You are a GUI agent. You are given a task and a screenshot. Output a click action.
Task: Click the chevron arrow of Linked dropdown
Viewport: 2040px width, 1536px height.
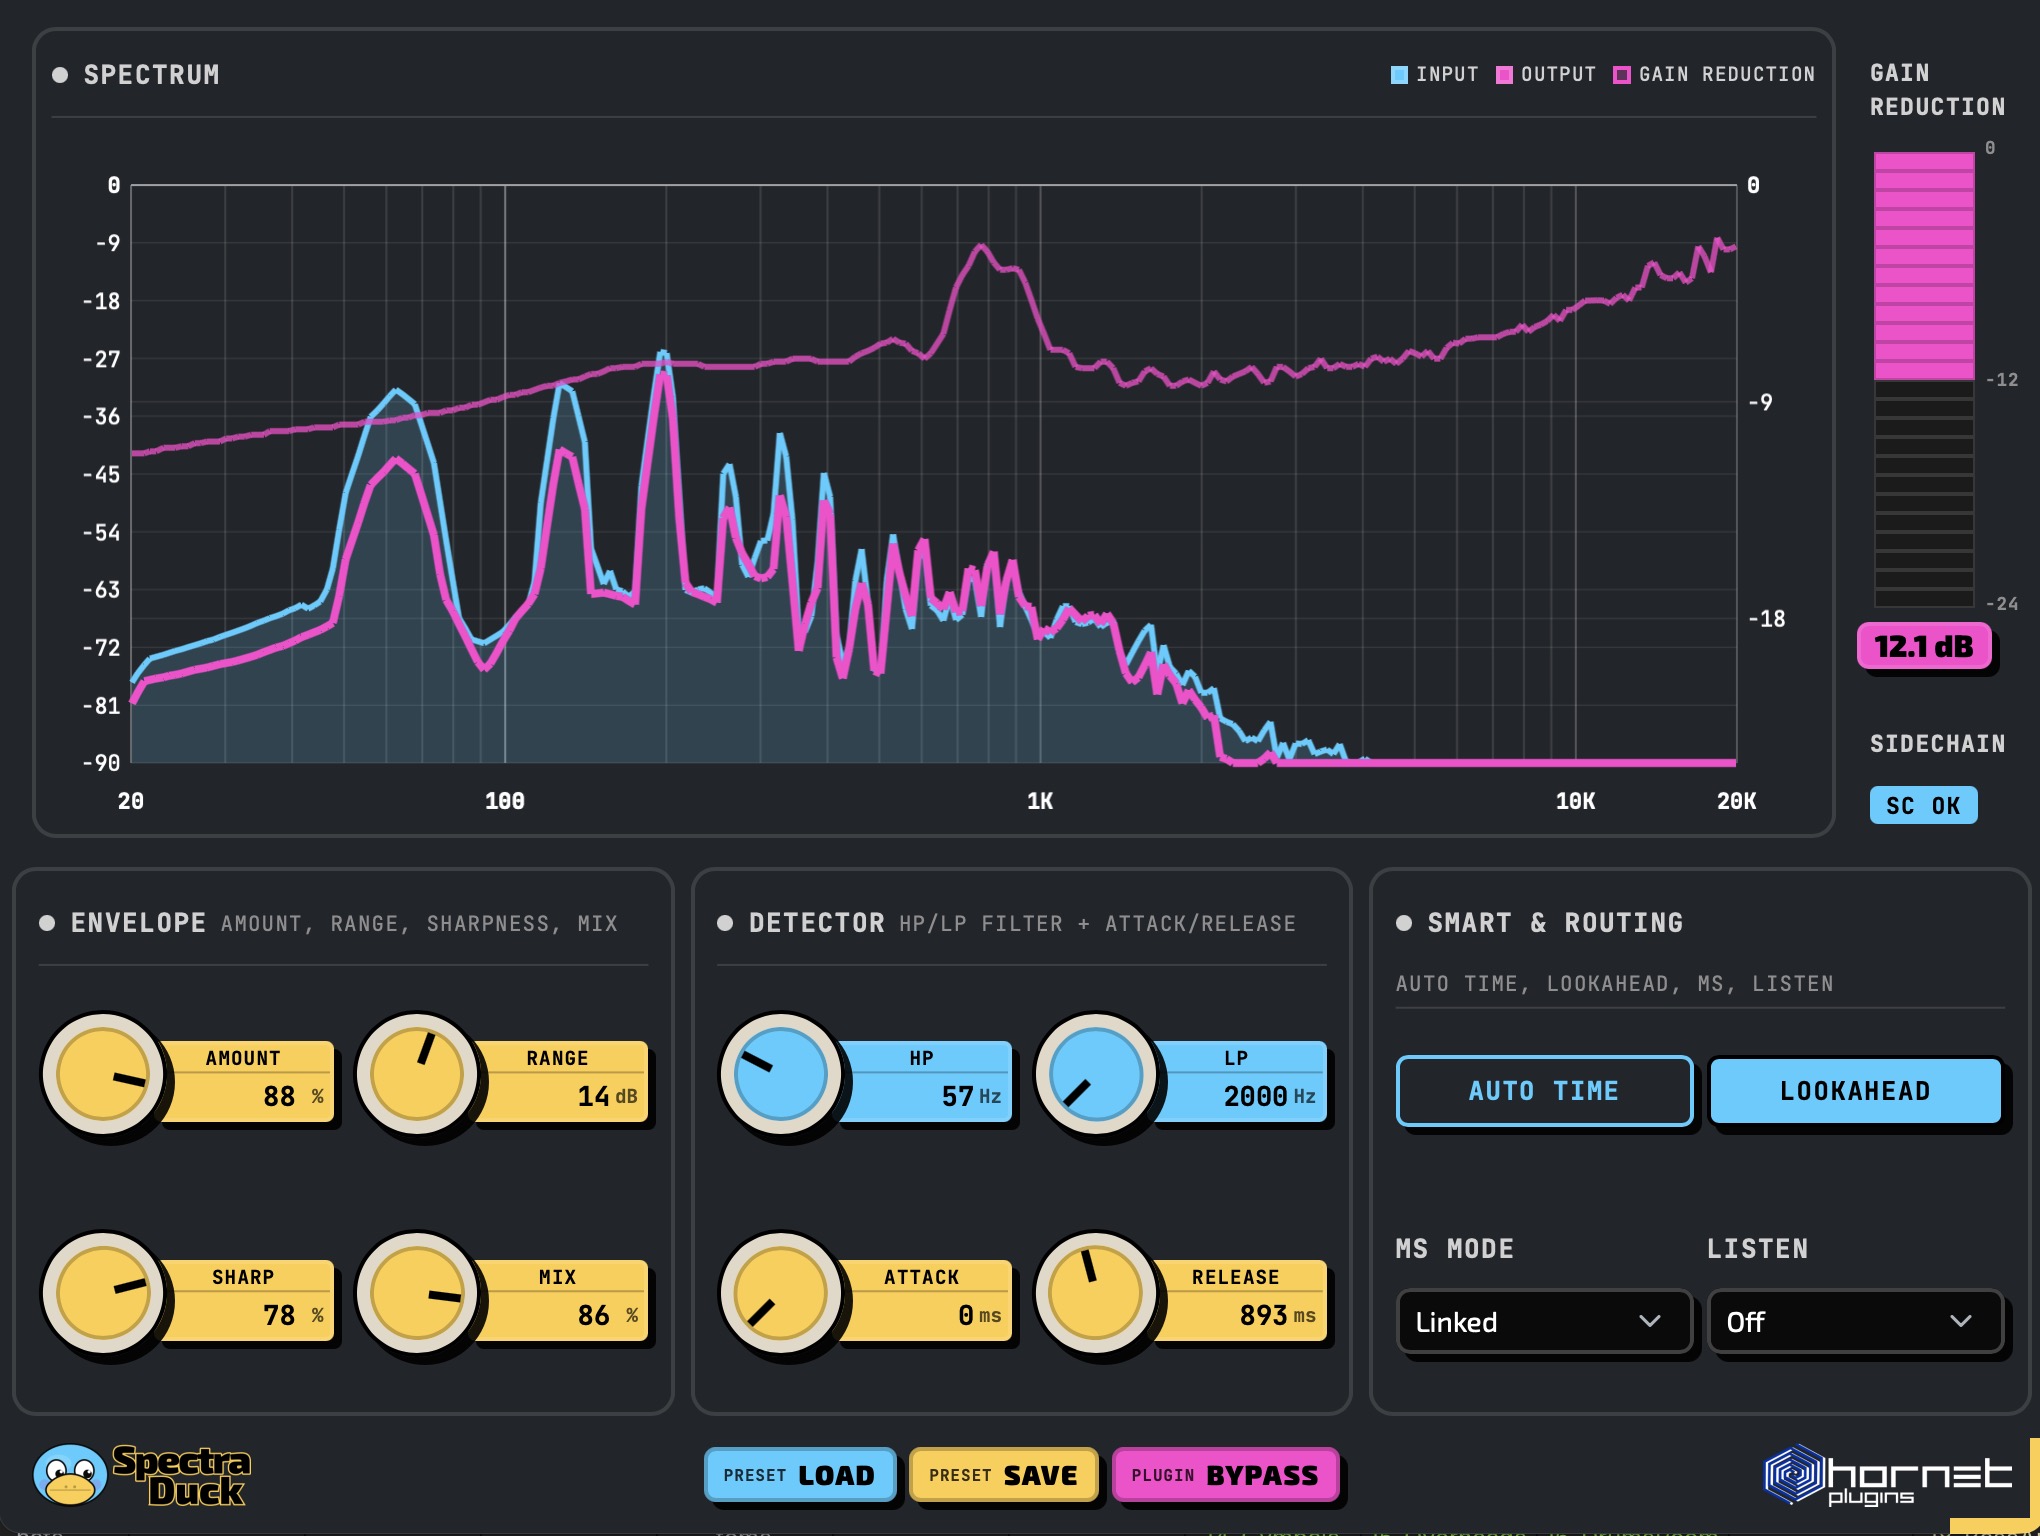tap(1650, 1322)
